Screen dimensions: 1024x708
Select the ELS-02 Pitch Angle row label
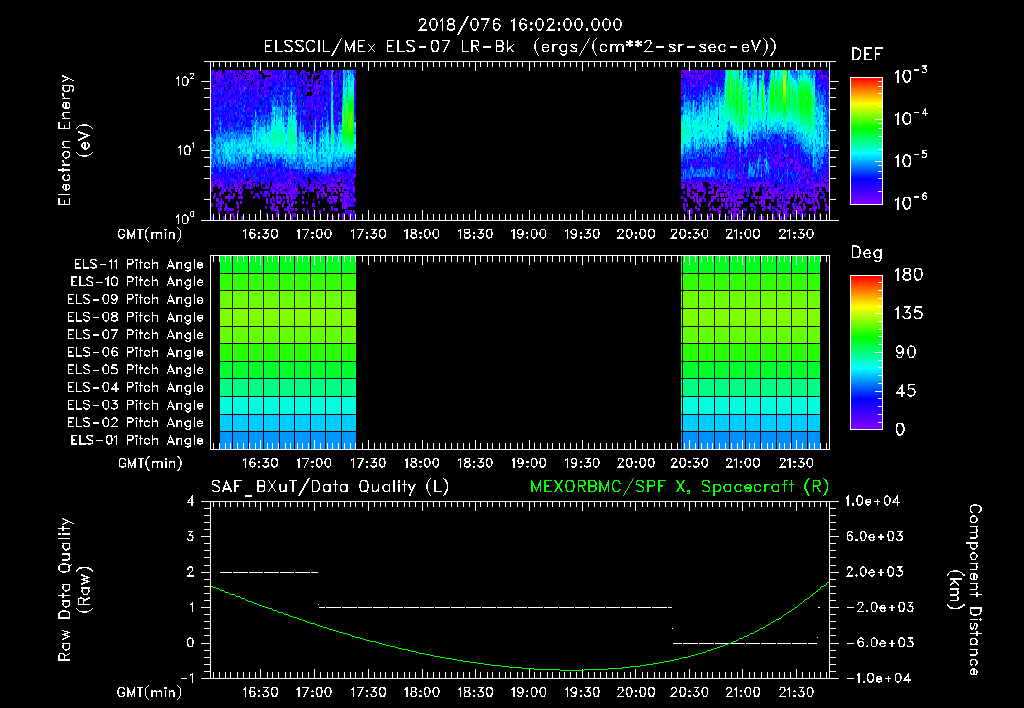point(135,423)
